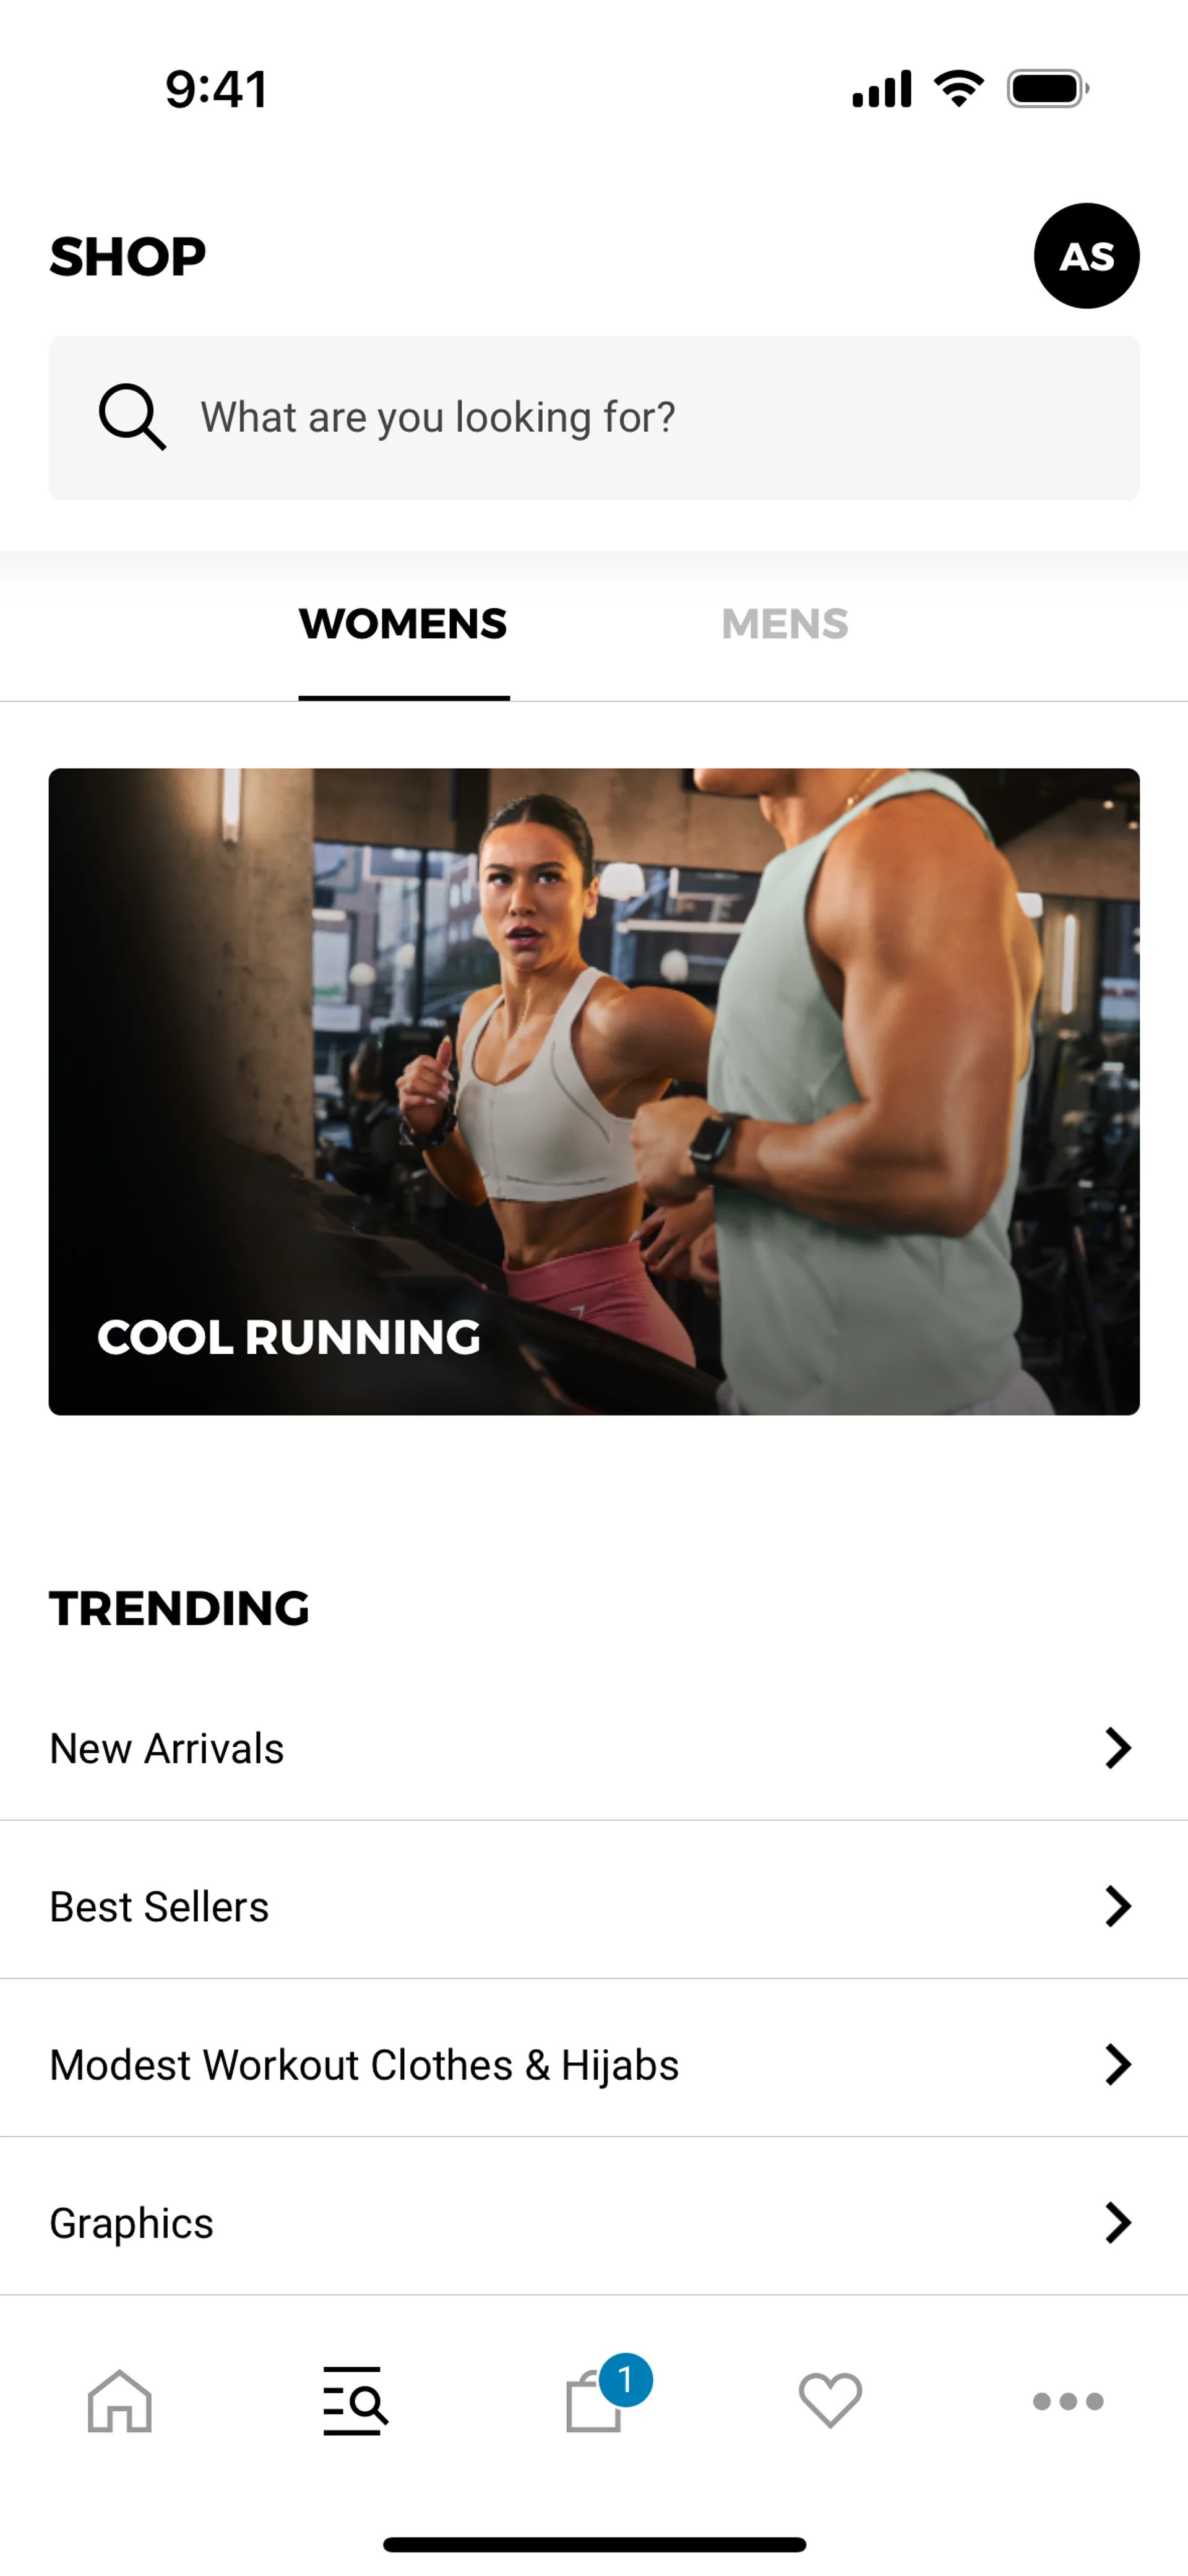1188x2576 pixels.
Task: Expand Best Sellers chevron arrow
Action: pyautogui.click(x=1117, y=1906)
